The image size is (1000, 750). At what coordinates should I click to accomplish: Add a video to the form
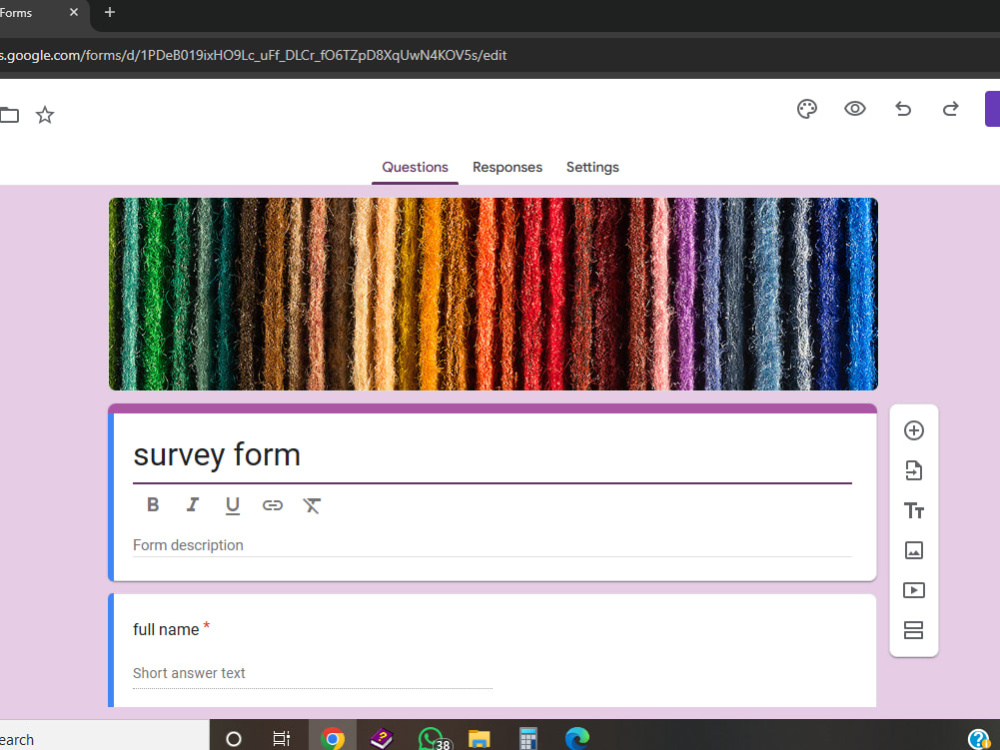[x=913, y=591]
